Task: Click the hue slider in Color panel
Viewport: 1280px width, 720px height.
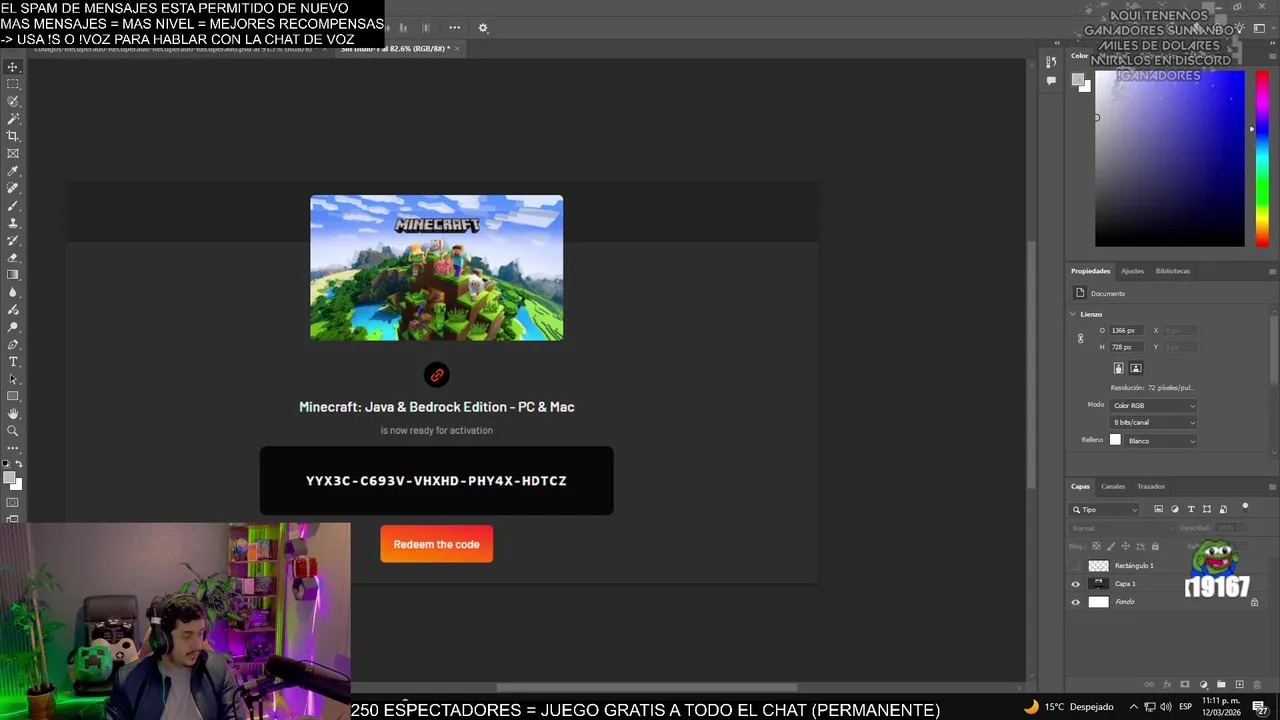Action: click(x=1262, y=158)
